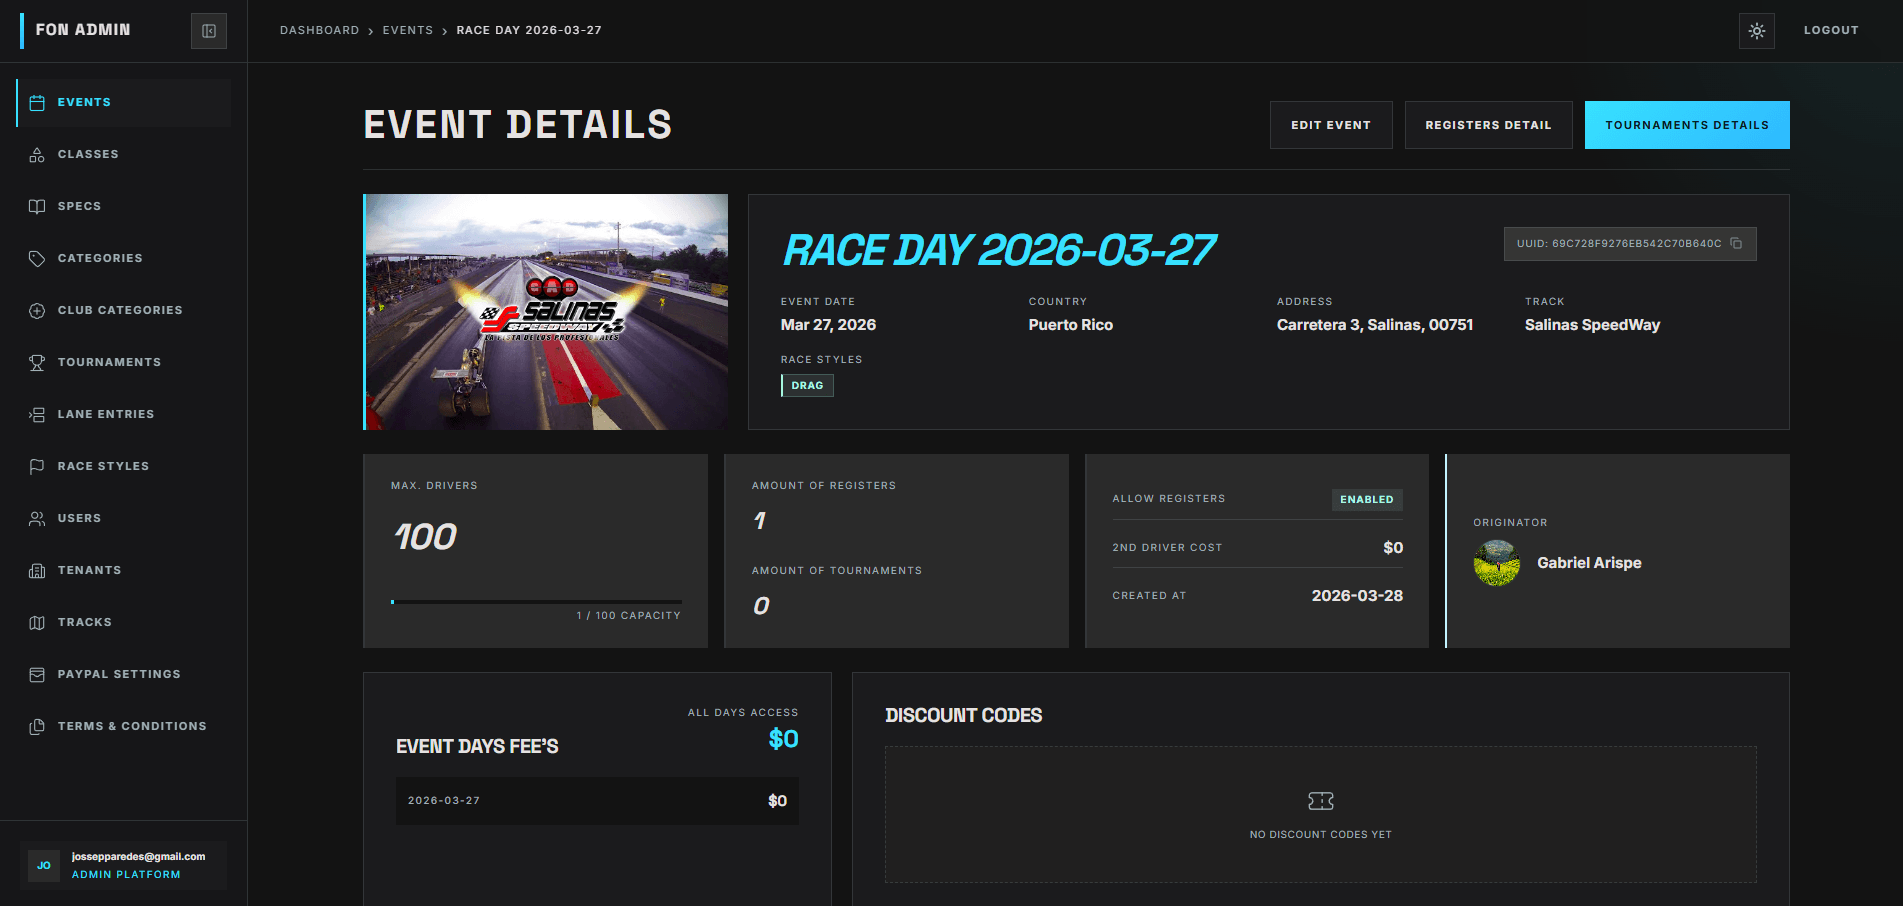This screenshot has width=1903, height=906.
Task: Copy the event UUID with copy icon
Action: pos(1736,243)
